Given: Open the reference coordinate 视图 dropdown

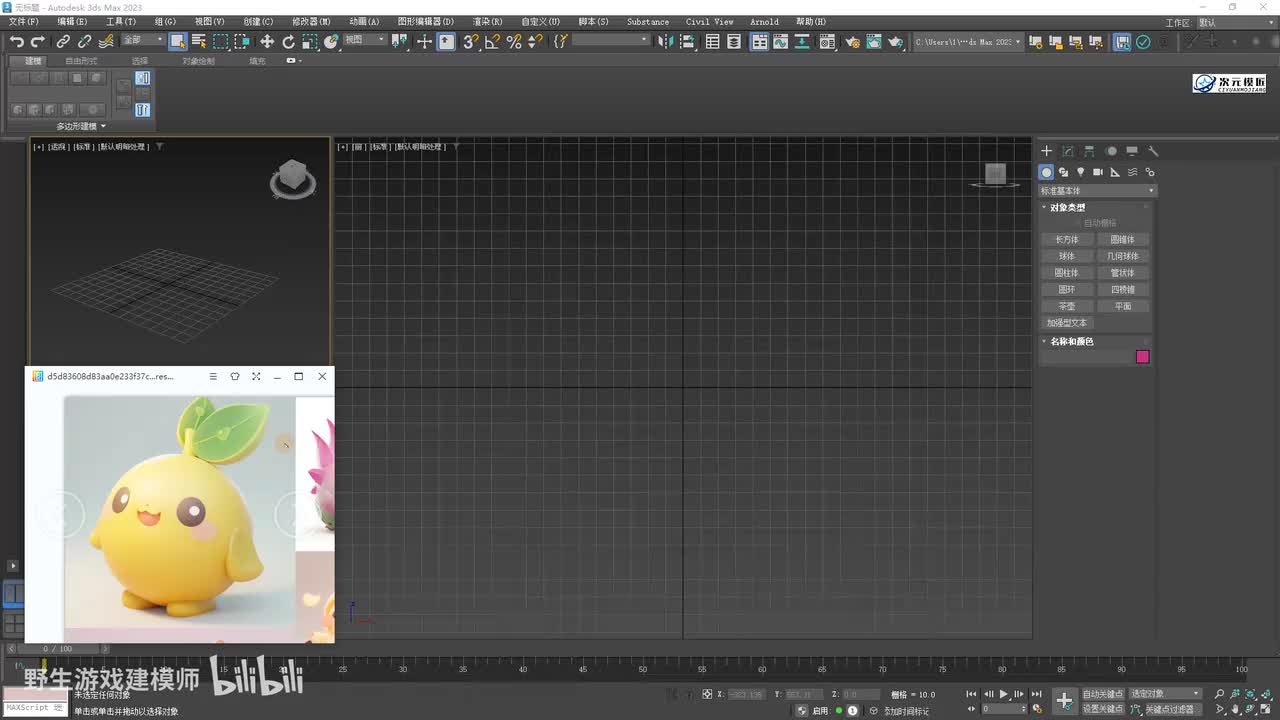Looking at the screenshot, I should [365, 40].
